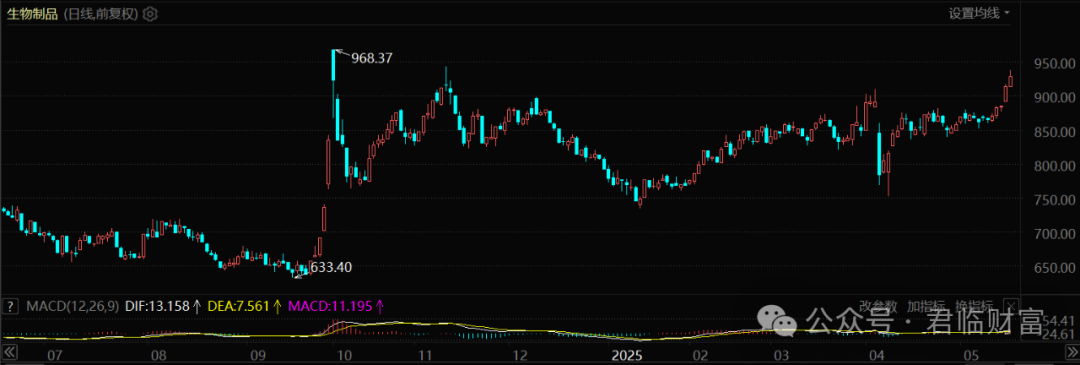Viewport: 1080px width, 365px height.
Task: Click the 05 month marker on timeline
Action: [970, 355]
